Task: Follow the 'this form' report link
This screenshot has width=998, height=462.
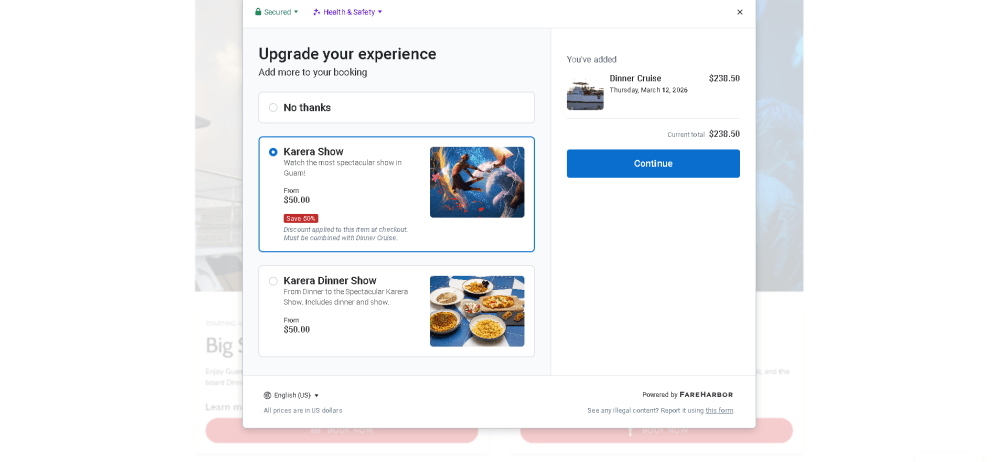Action: [719, 410]
